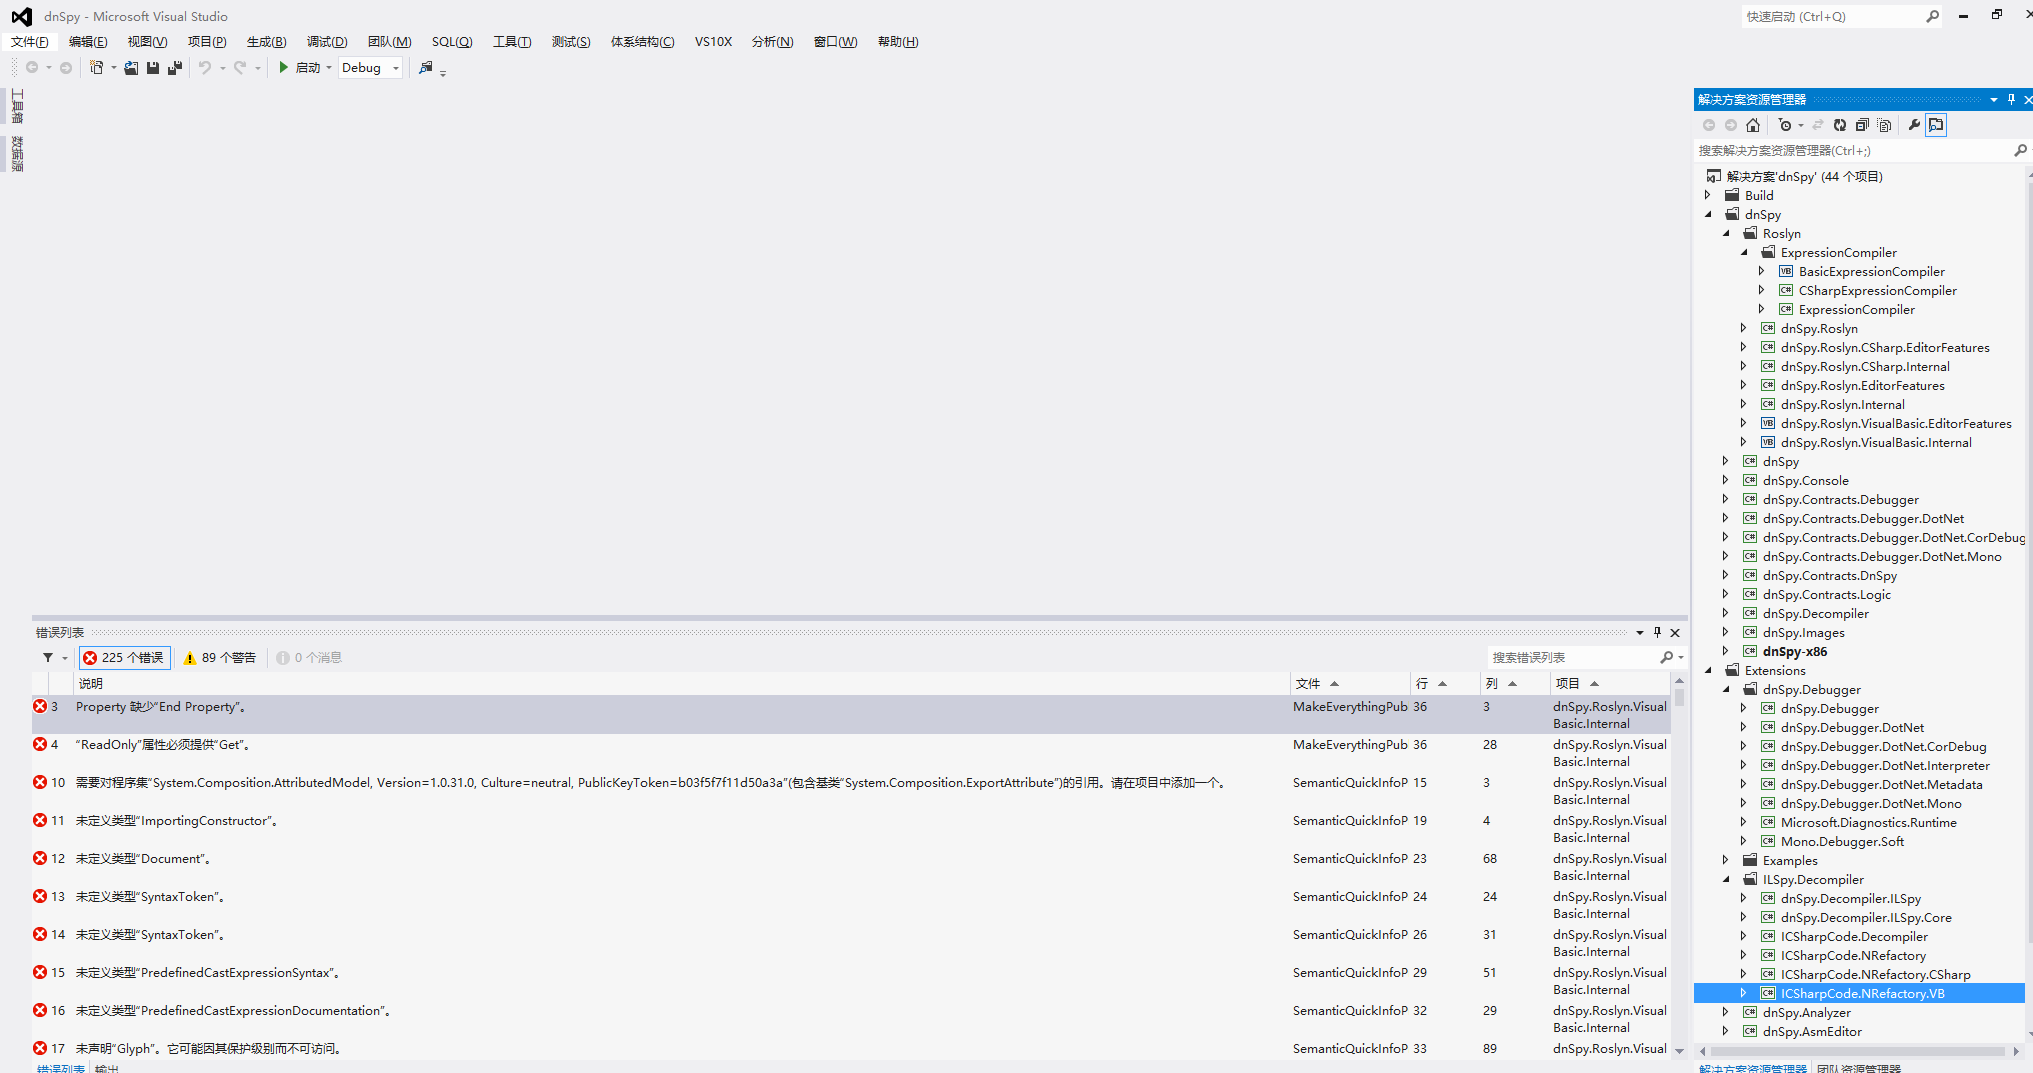
Task: Toggle the 225 errors filter
Action: [124, 657]
